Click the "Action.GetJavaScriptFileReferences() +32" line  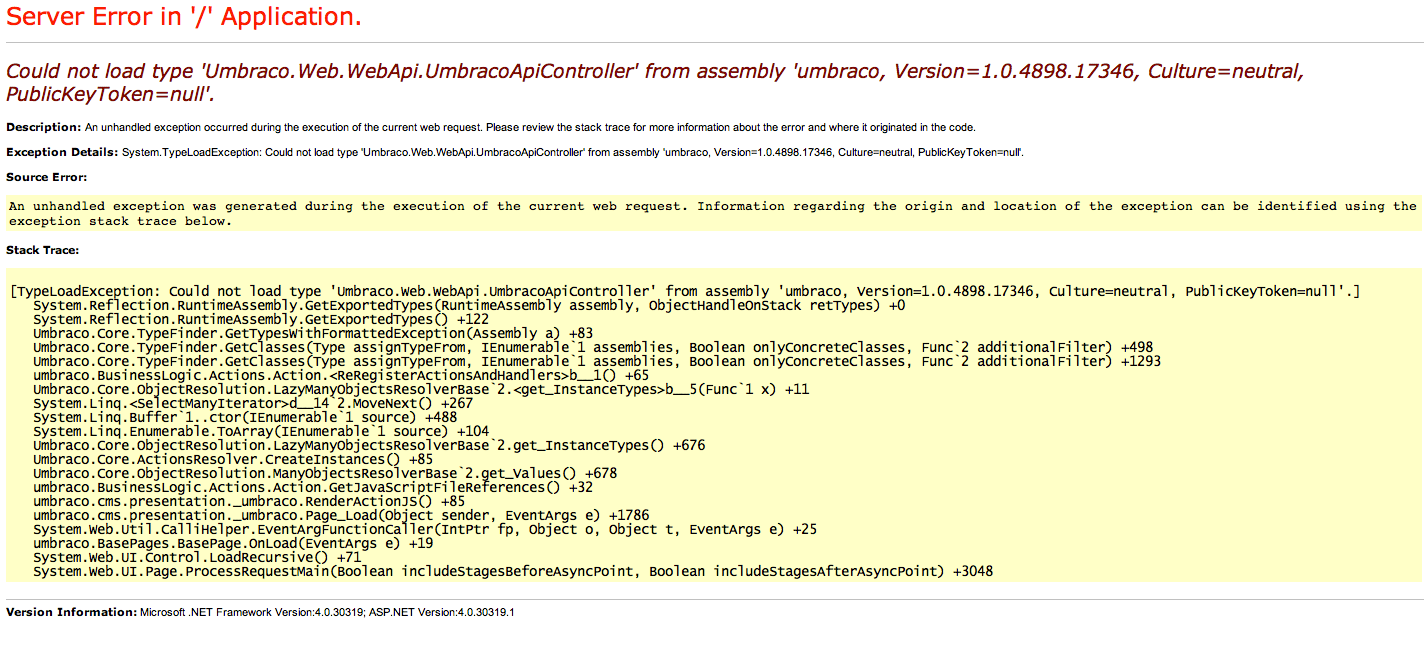click(x=313, y=487)
